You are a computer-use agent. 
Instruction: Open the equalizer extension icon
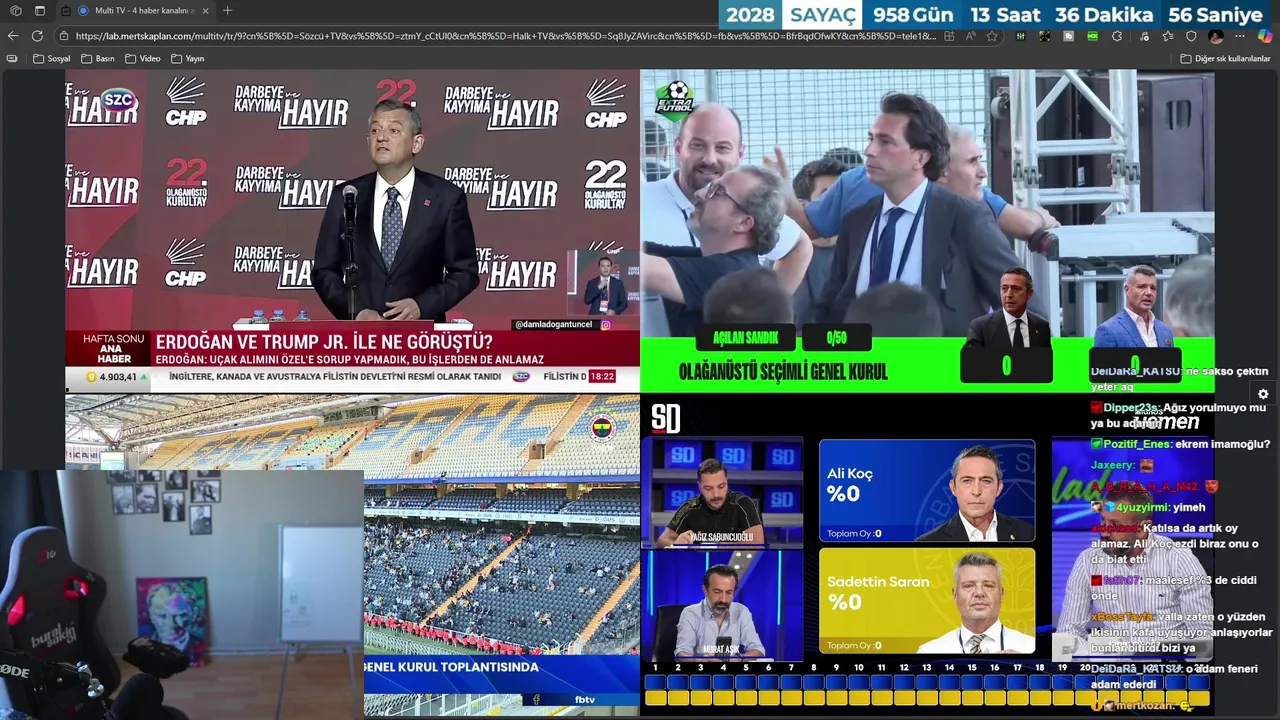click(1020, 36)
